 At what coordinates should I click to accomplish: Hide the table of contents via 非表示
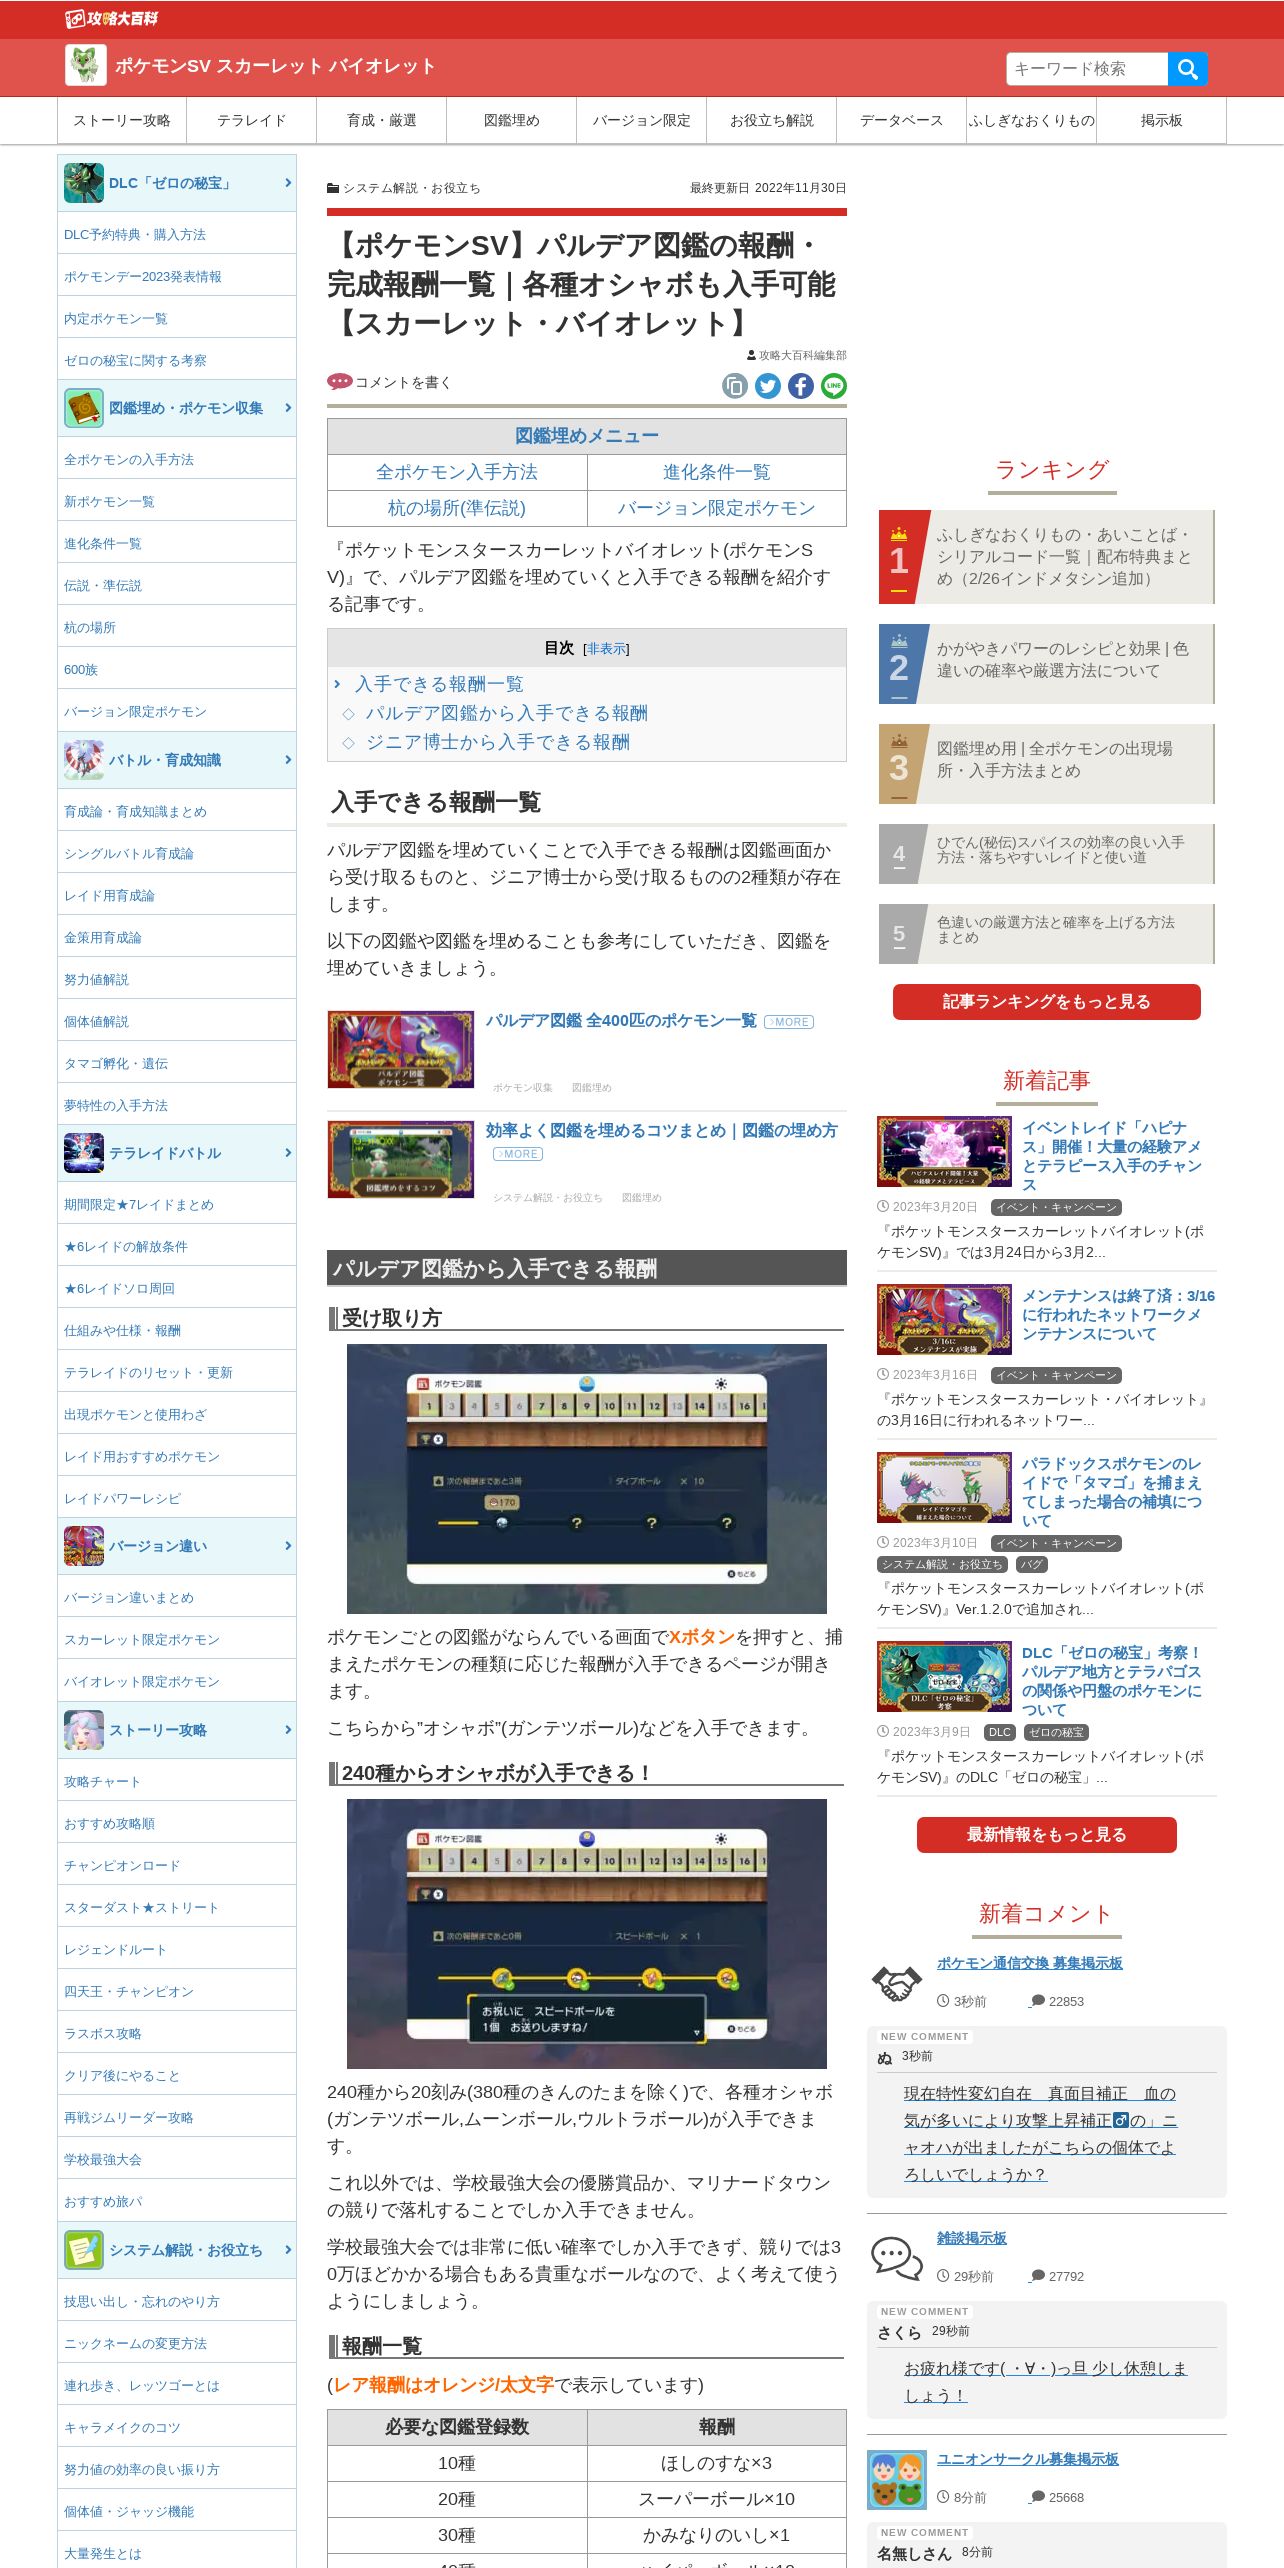tap(606, 649)
